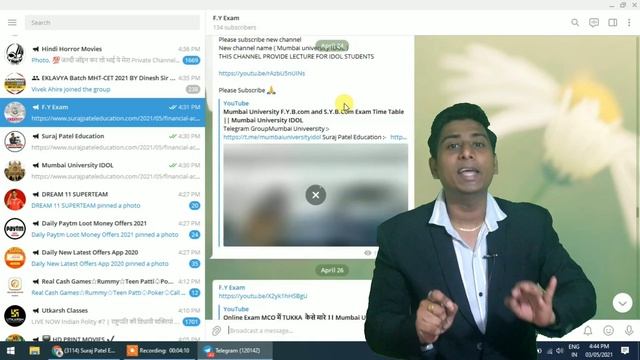Click Suraj Patel Education avatar
Viewport: 640px width, 360px height.
click(15, 142)
